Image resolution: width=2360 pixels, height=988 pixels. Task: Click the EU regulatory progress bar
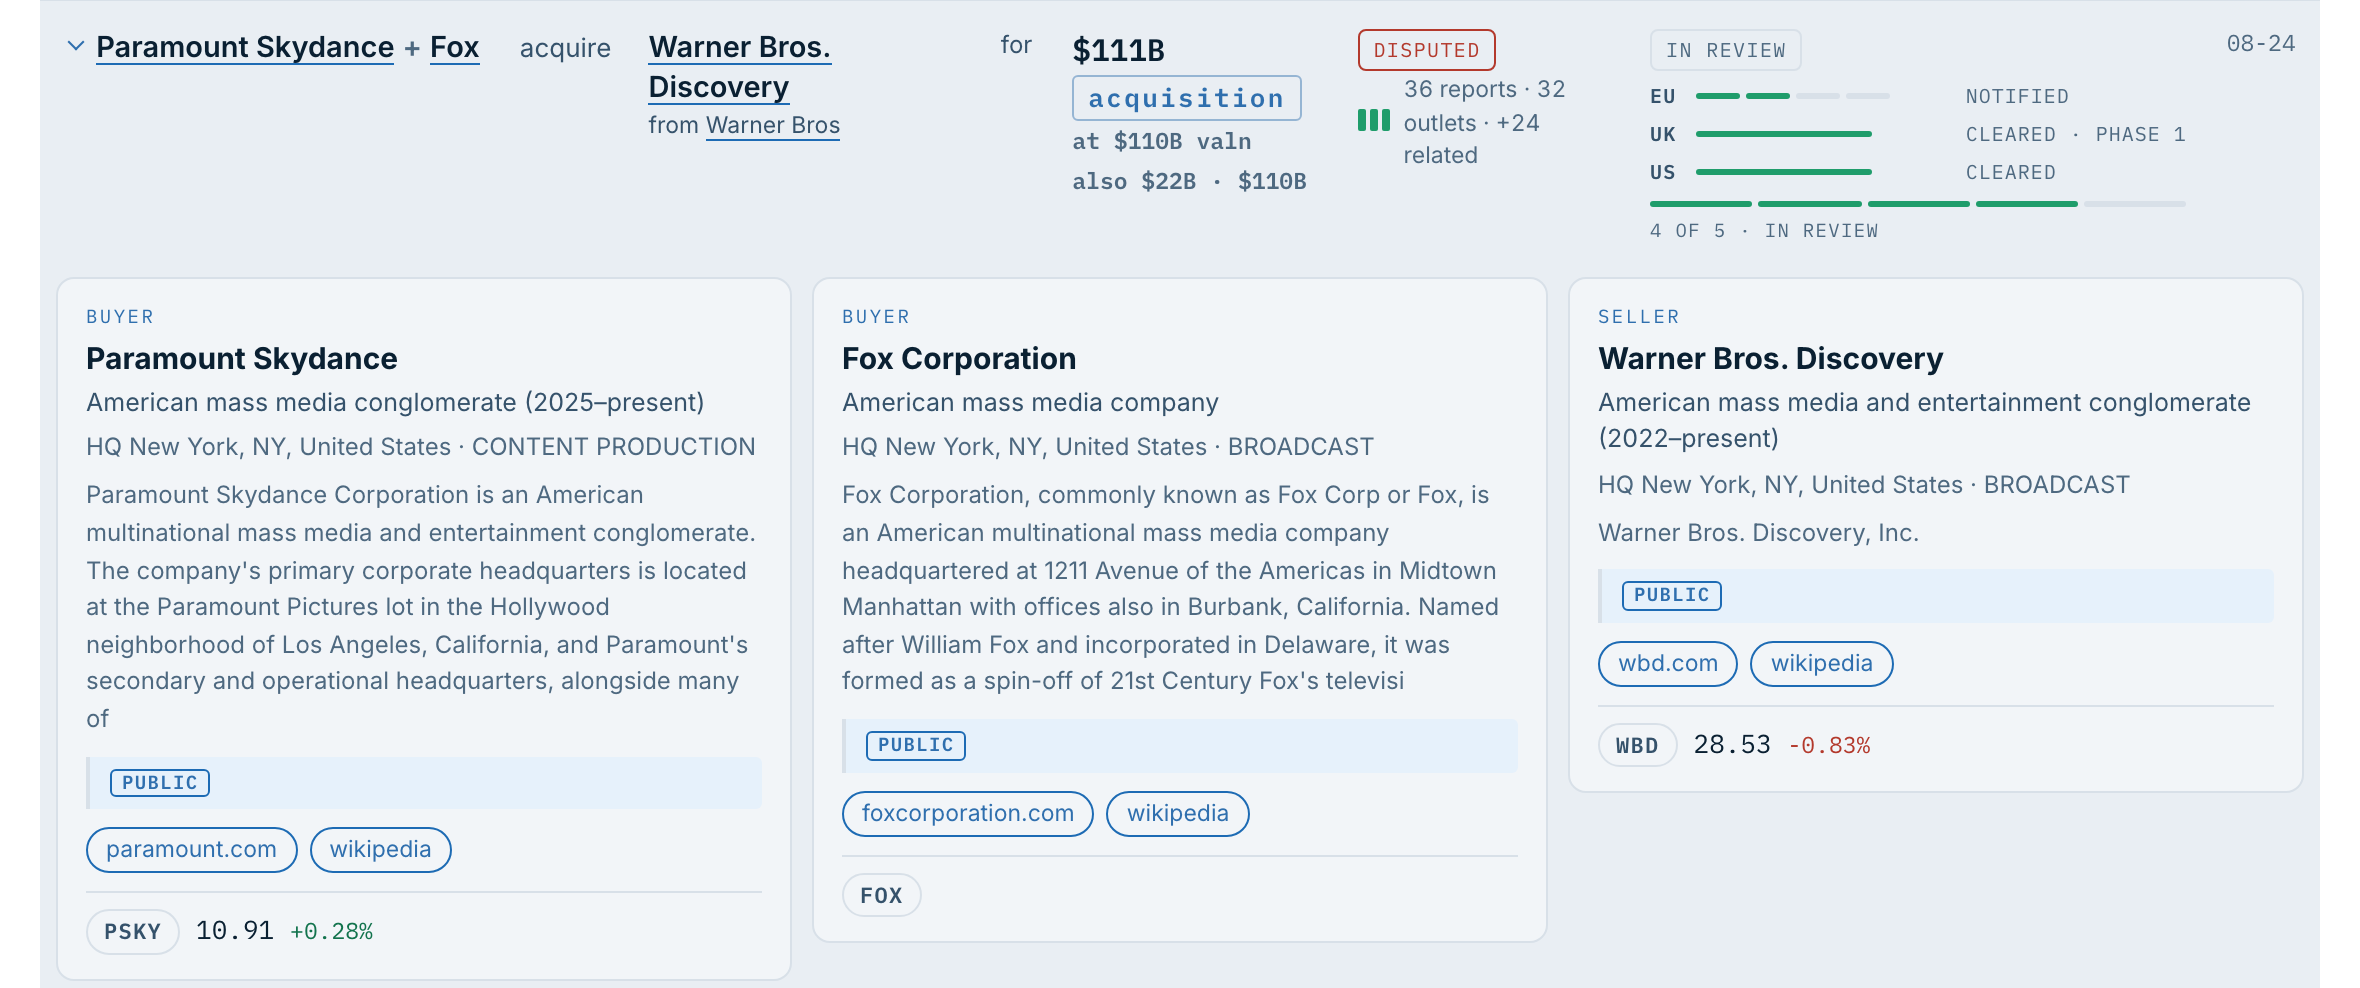coord(1793,96)
